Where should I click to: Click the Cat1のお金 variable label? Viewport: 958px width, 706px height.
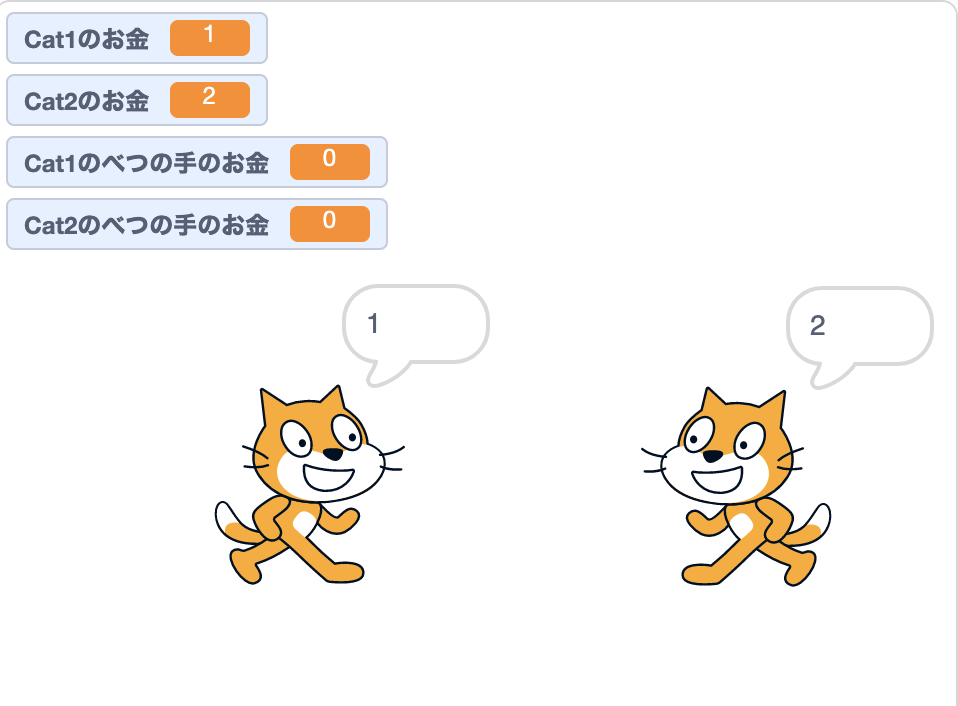click(x=86, y=39)
